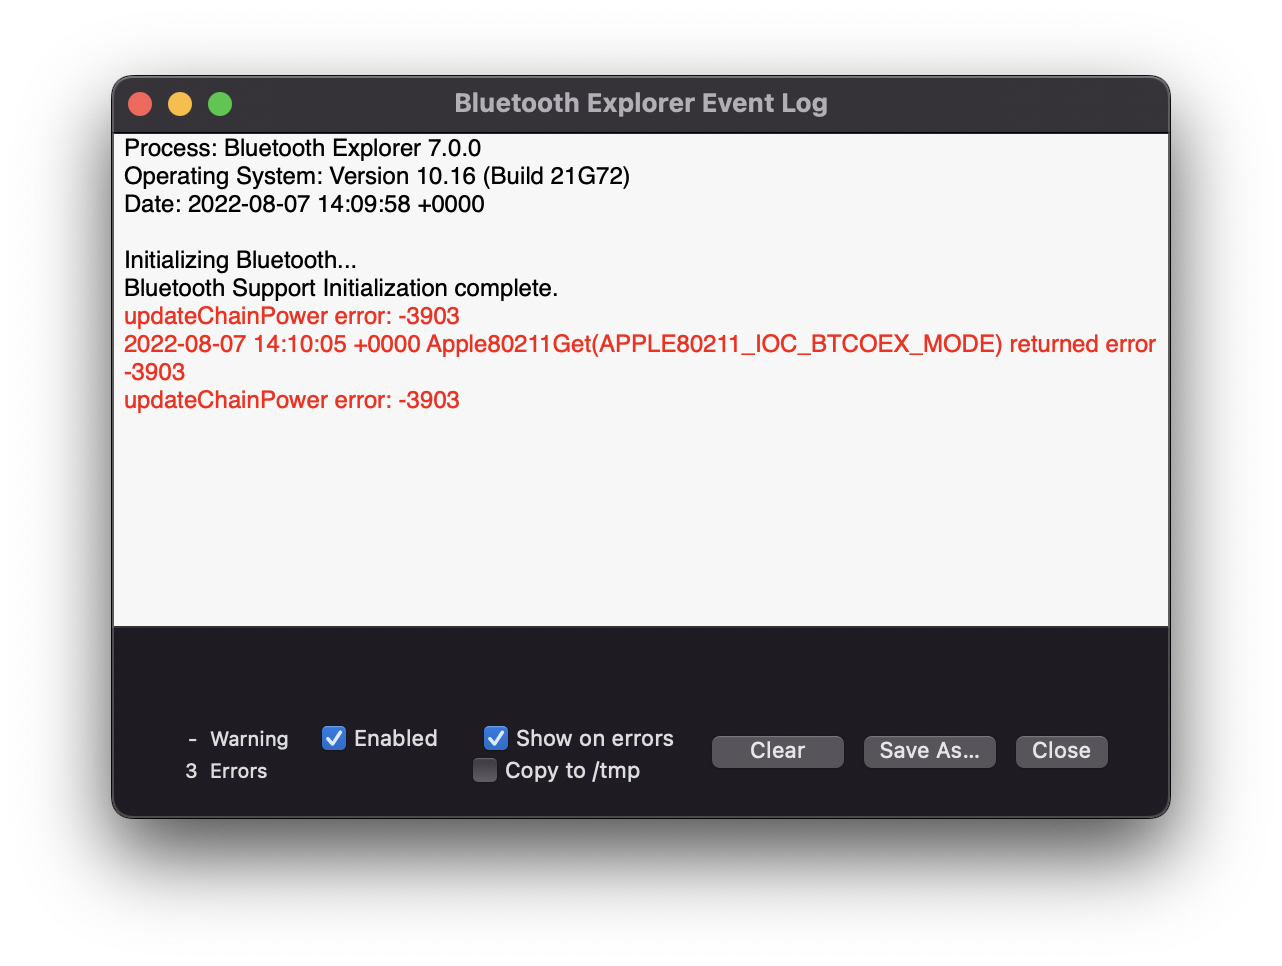Toggle the Show on errors checkbox

coord(496,738)
